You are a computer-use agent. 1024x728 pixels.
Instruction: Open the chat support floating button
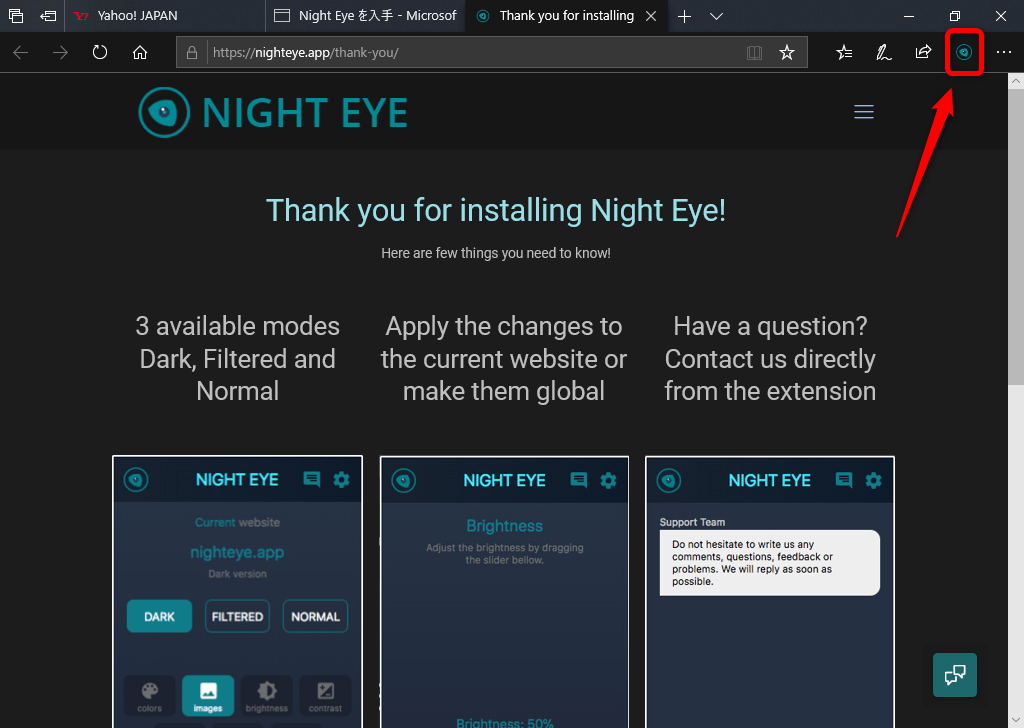pyautogui.click(x=954, y=674)
